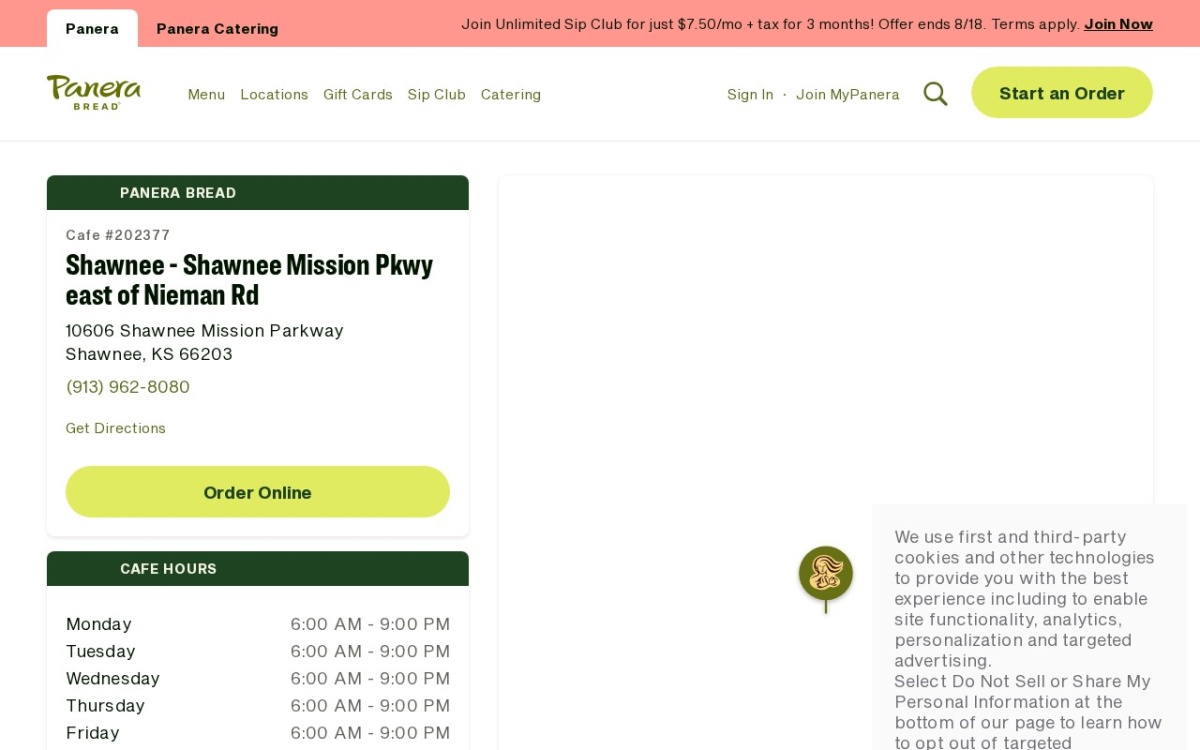
Task: Click the Get Directions link
Action: [x=116, y=428]
